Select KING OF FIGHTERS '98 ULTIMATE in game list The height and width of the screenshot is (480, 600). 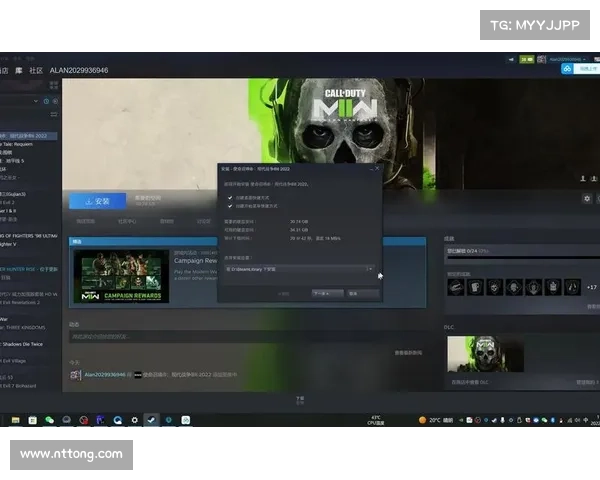point(29,236)
